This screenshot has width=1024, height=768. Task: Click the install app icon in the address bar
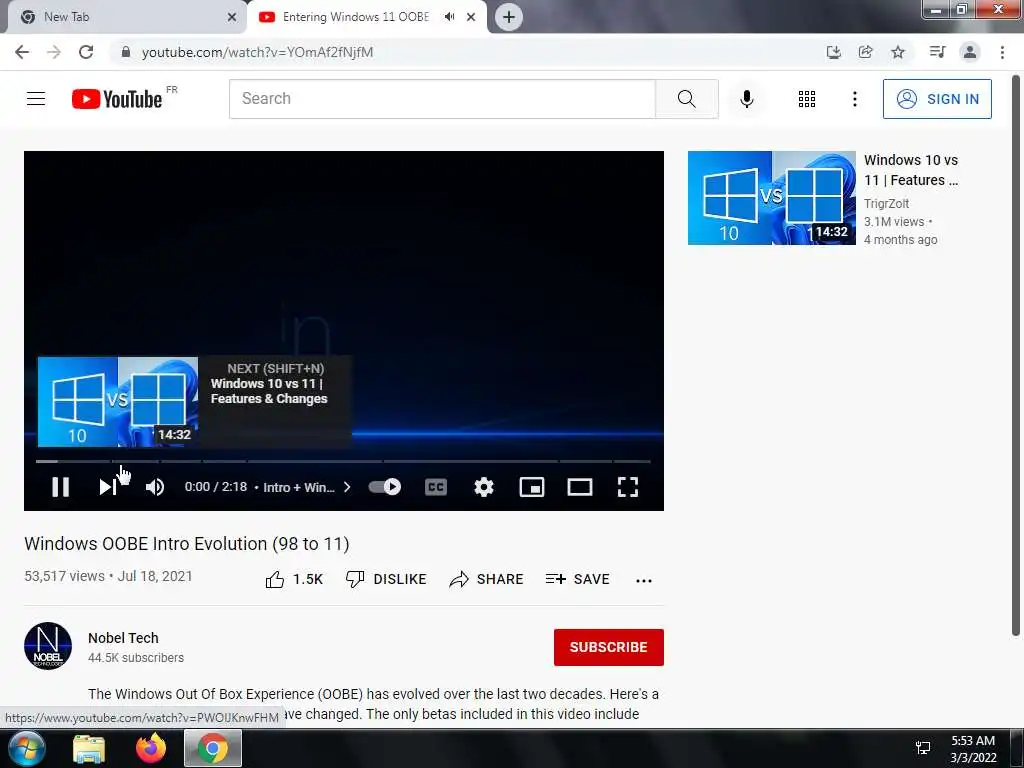pyautogui.click(x=833, y=52)
